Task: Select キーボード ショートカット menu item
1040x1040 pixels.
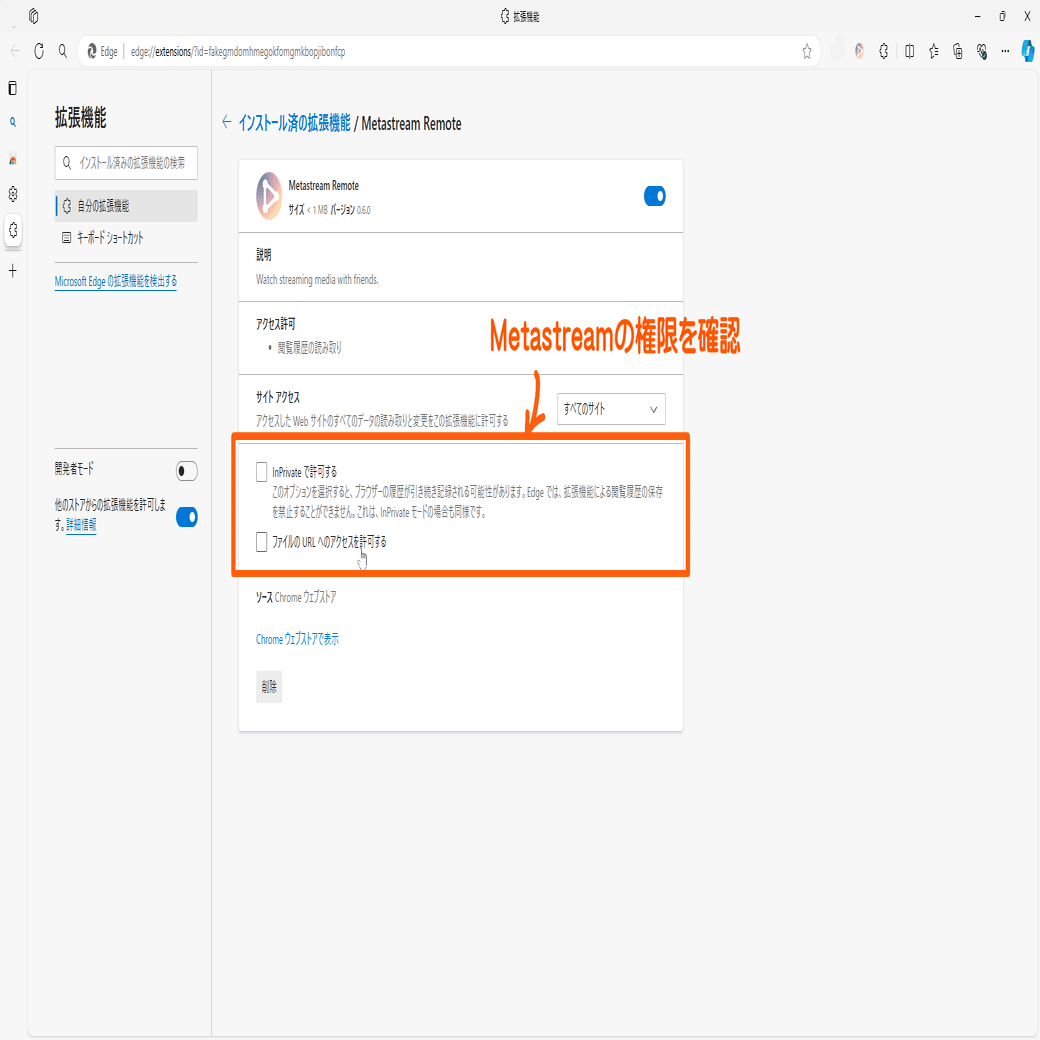Action: pyautogui.click(x=126, y=238)
